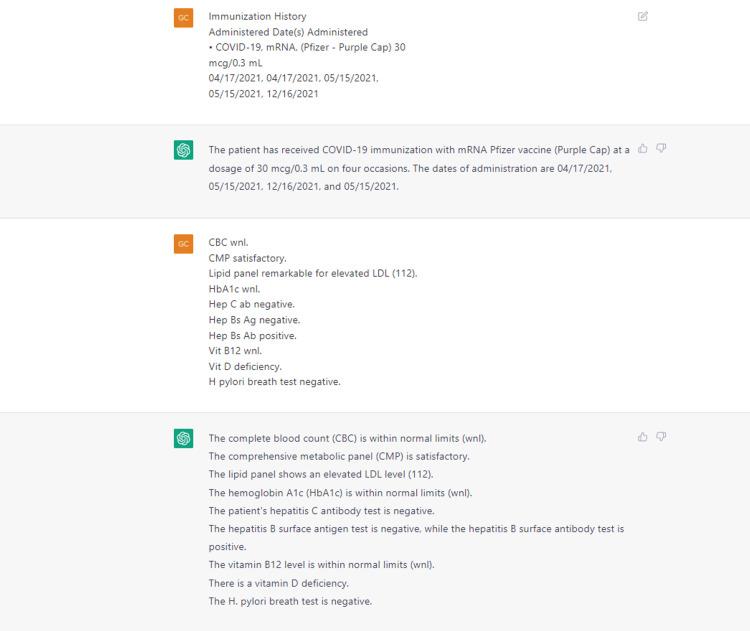750x631 pixels.
Task: Click 'H pylori breath test negative.' user text
Action: tap(274, 382)
